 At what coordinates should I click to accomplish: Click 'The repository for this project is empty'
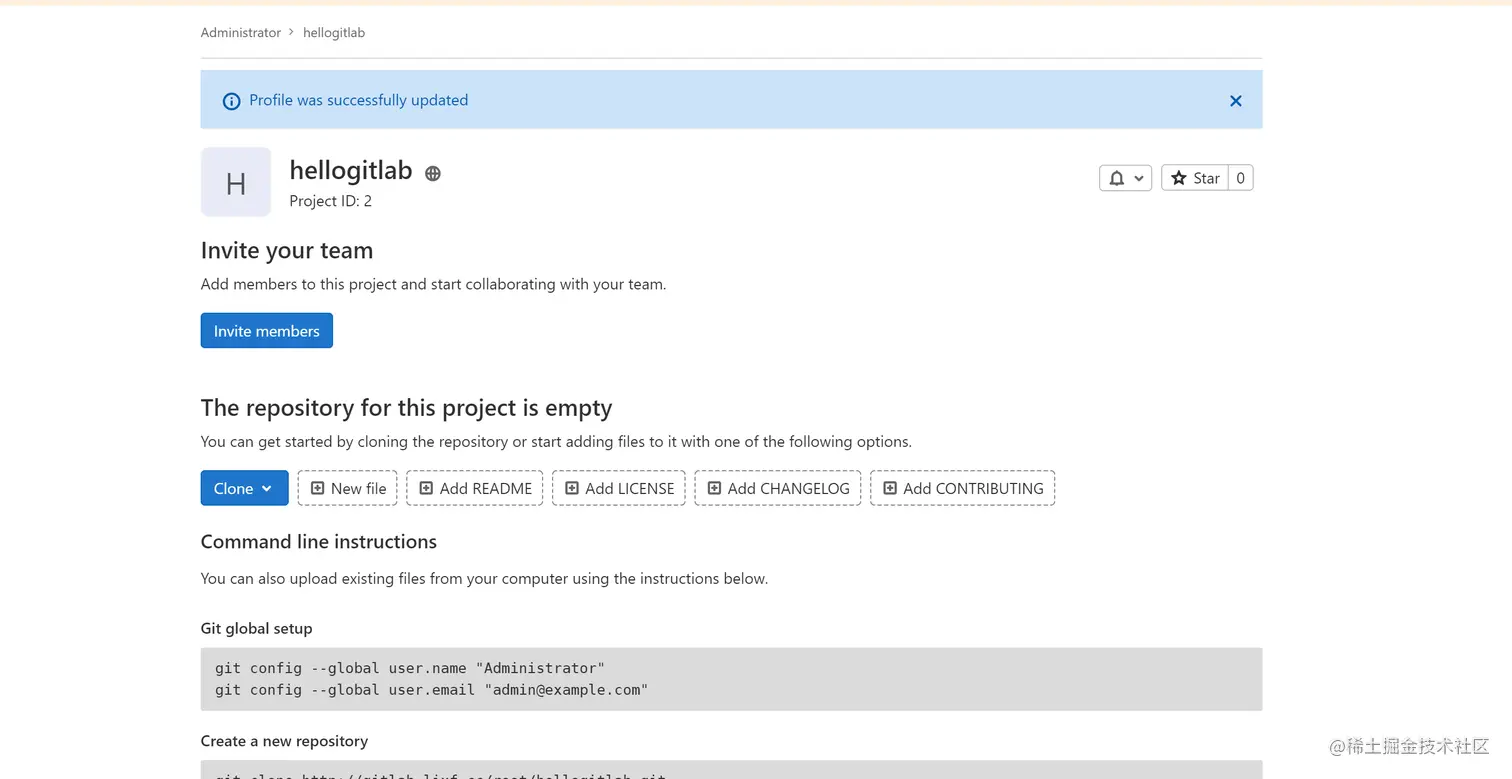pos(407,408)
